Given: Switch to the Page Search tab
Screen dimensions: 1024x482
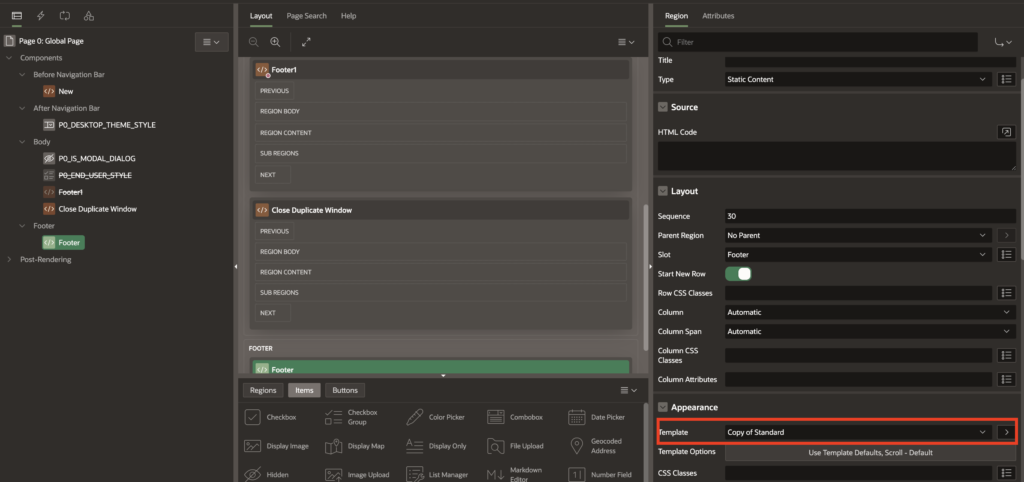Looking at the screenshot, I should pyautogui.click(x=306, y=16).
